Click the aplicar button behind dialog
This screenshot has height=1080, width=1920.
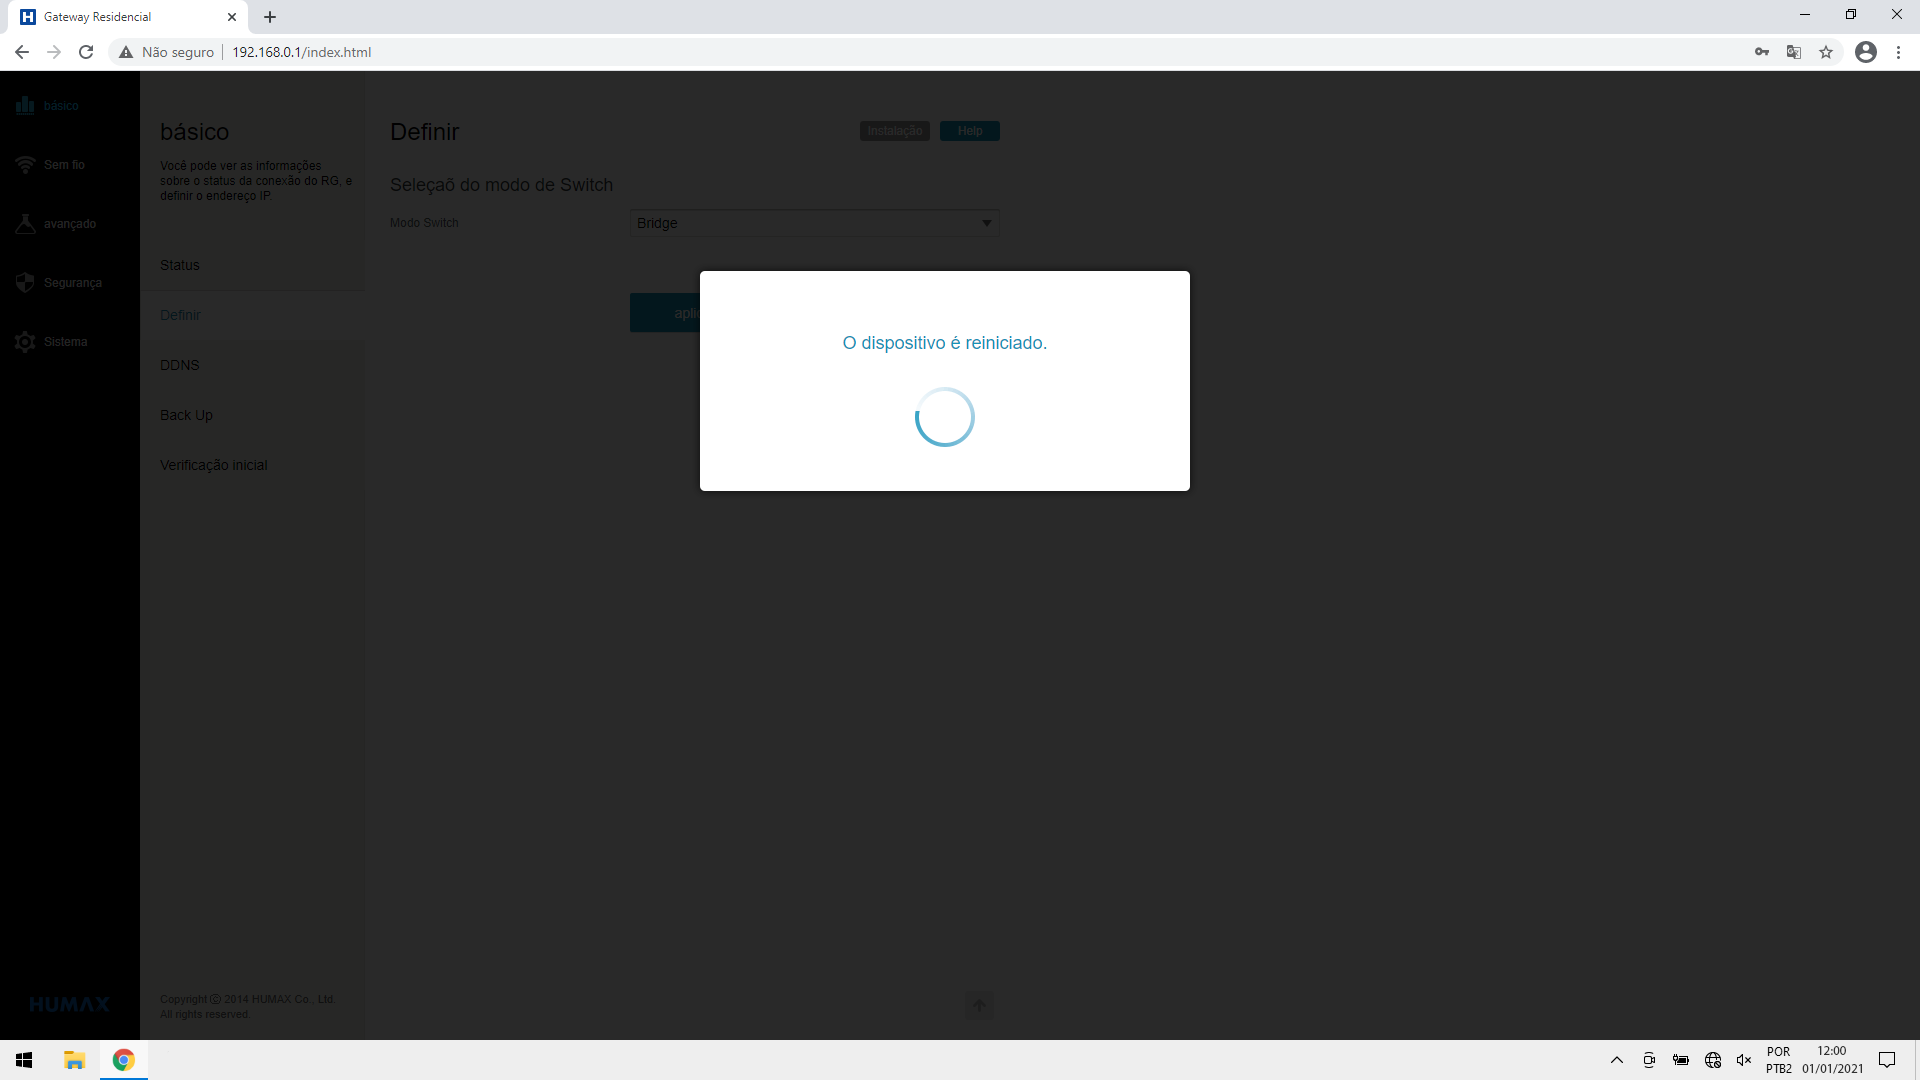pos(665,313)
